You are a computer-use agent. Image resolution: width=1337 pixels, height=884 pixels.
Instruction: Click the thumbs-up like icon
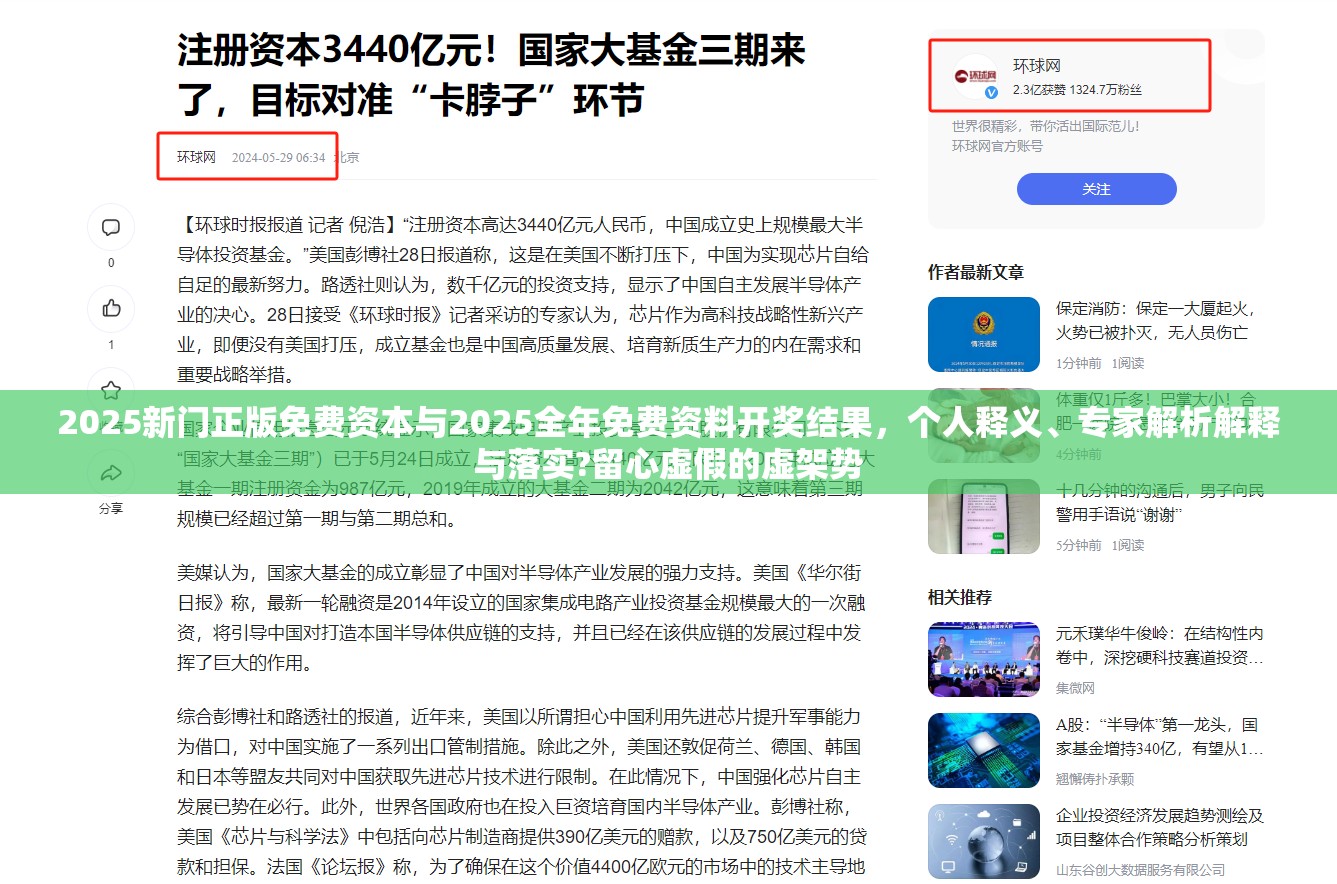pos(111,308)
